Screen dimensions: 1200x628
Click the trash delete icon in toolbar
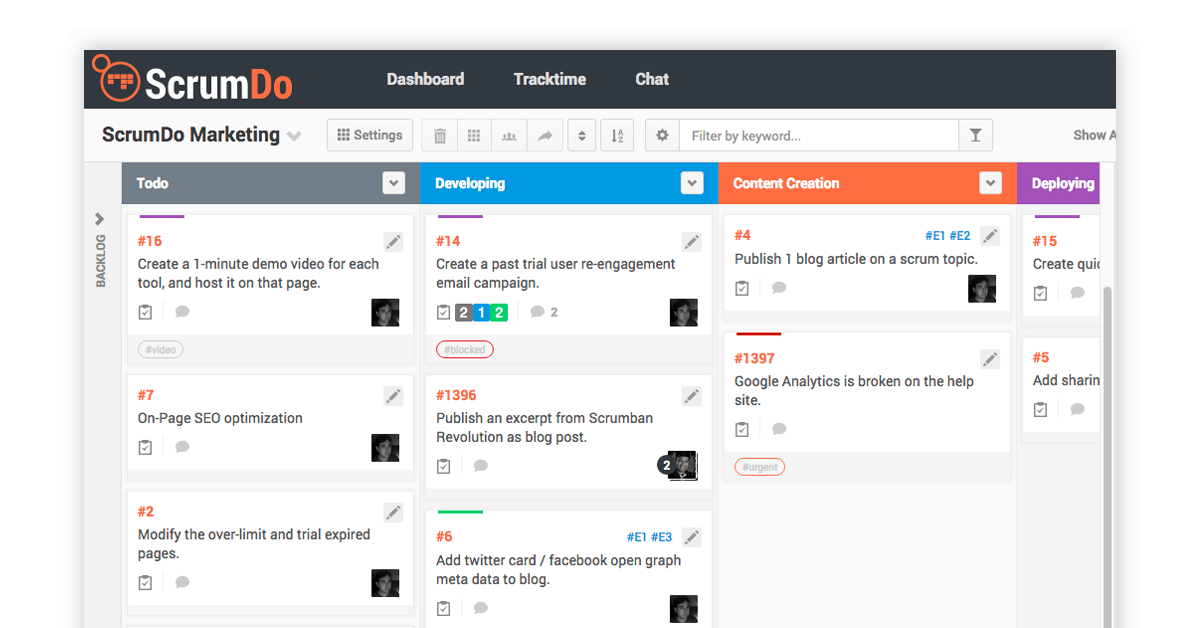point(440,136)
